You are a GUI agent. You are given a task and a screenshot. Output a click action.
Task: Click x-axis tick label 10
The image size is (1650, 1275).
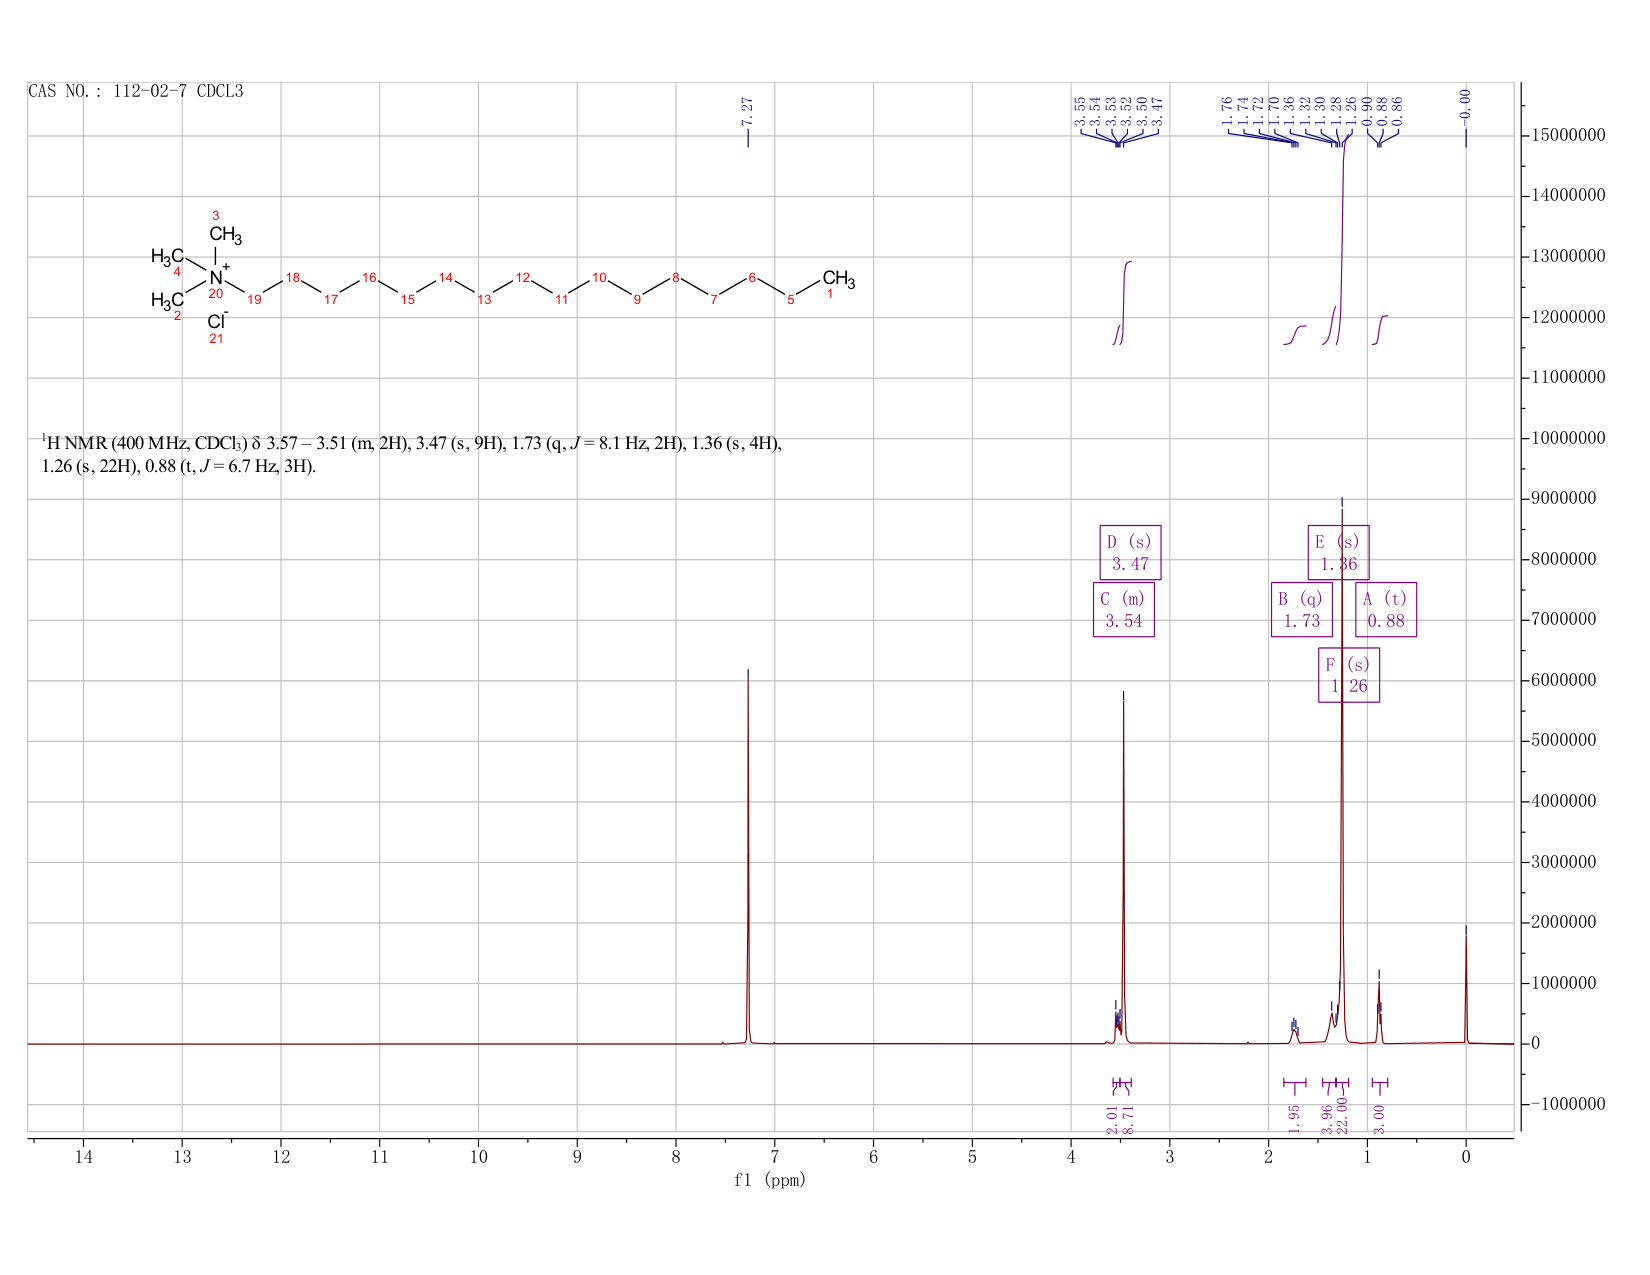coord(478,1157)
